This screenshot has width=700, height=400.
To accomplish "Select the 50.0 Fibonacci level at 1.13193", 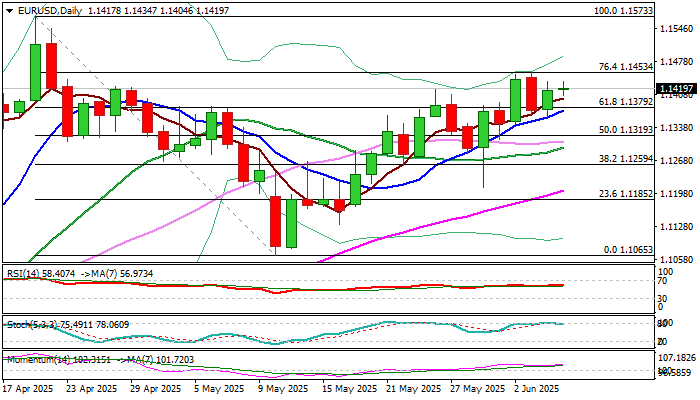I will point(625,129).
